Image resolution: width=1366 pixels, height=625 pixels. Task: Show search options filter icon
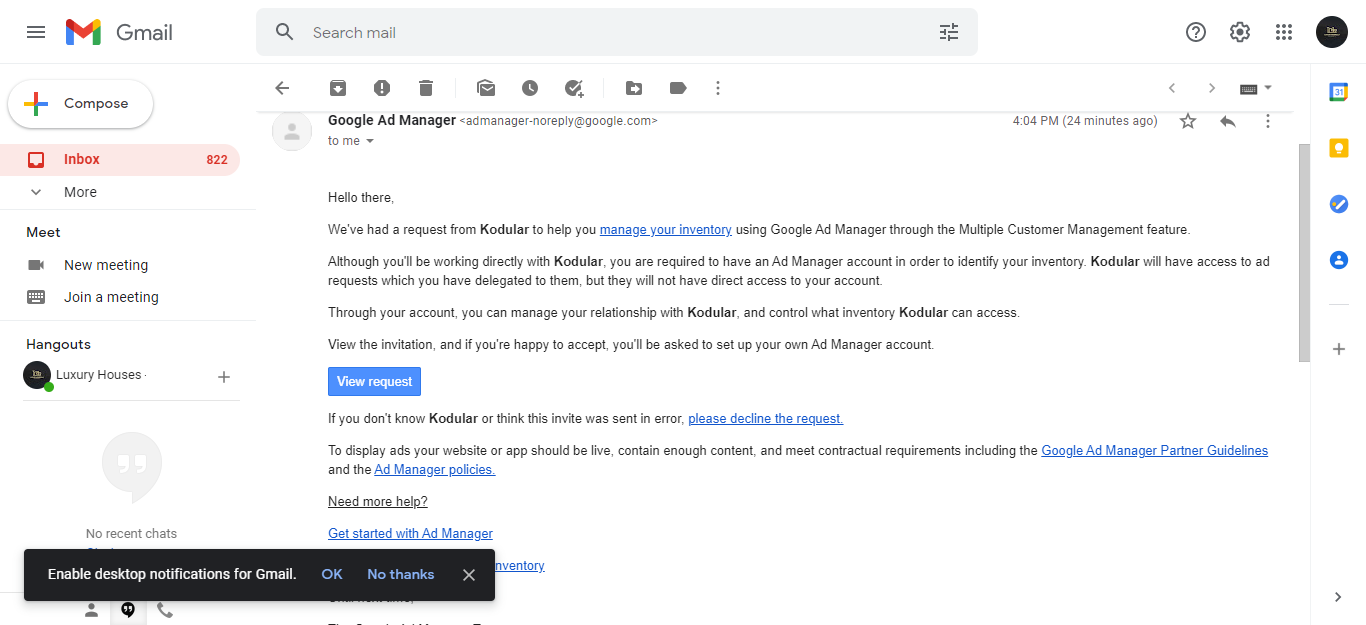pyautogui.click(x=949, y=32)
